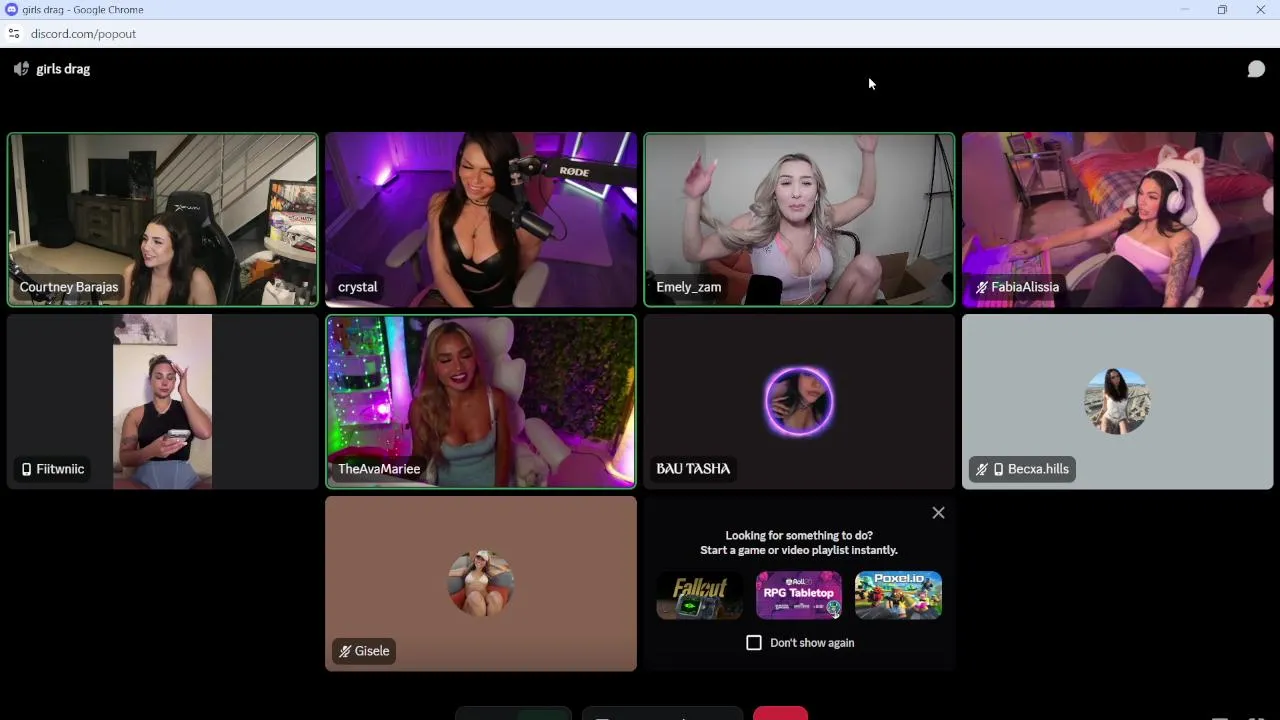Focus crystal's video tile
The image size is (1280, 720).
coord(480,219)
